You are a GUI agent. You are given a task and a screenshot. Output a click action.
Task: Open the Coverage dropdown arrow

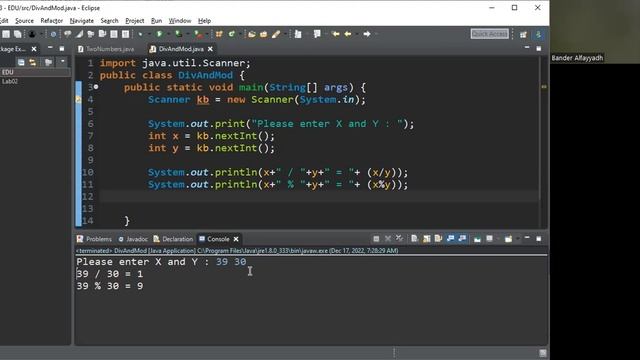[187, 34]
